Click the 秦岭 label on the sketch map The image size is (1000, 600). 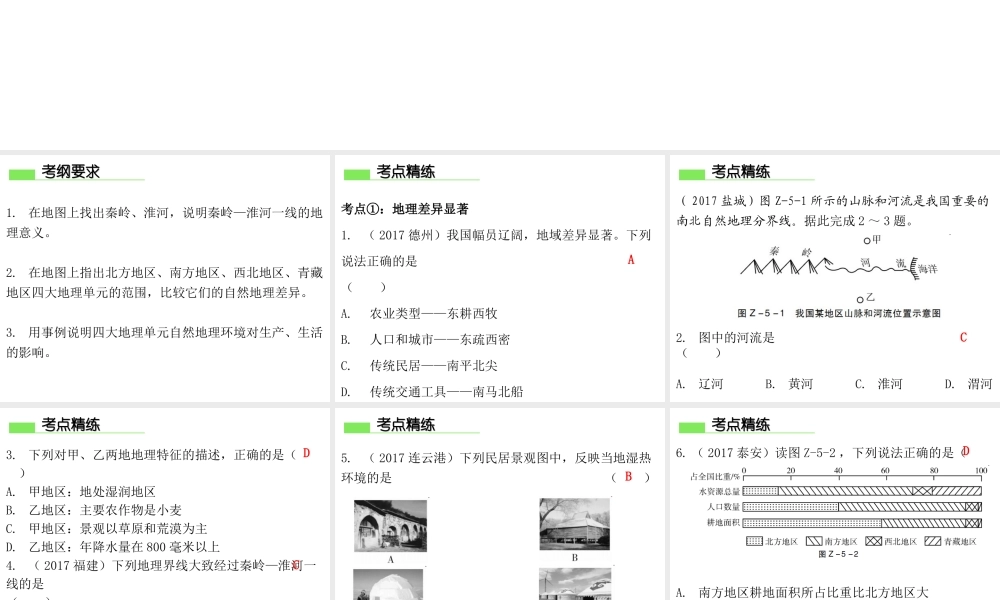(x=790, y=252)
